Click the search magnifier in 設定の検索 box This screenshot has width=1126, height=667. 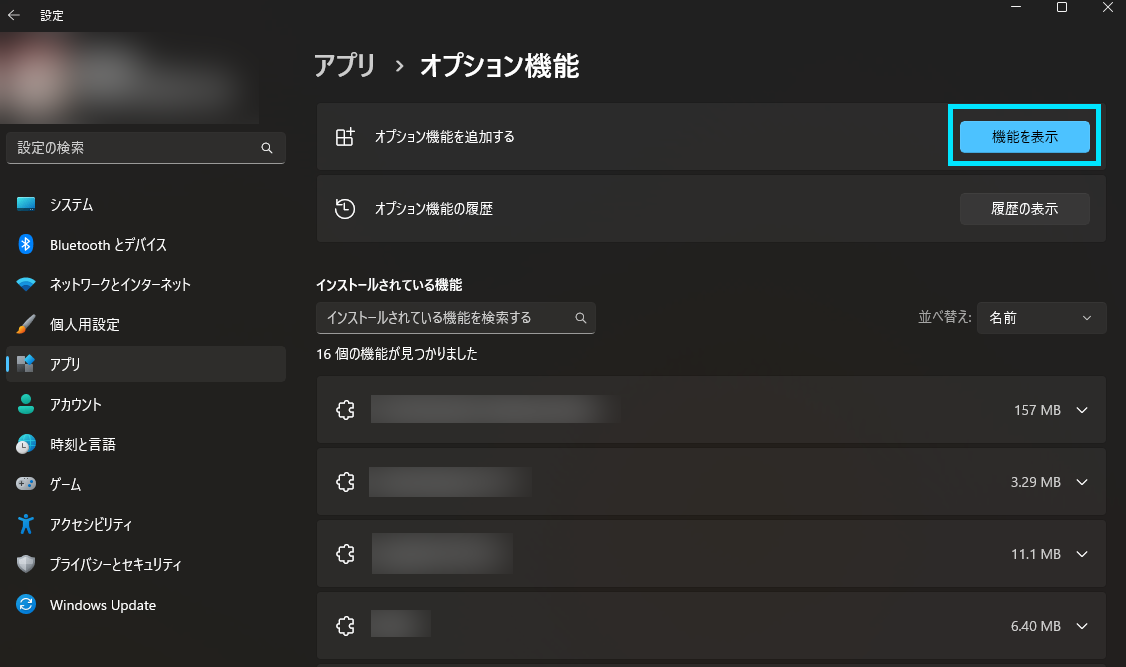pos(266,148)
